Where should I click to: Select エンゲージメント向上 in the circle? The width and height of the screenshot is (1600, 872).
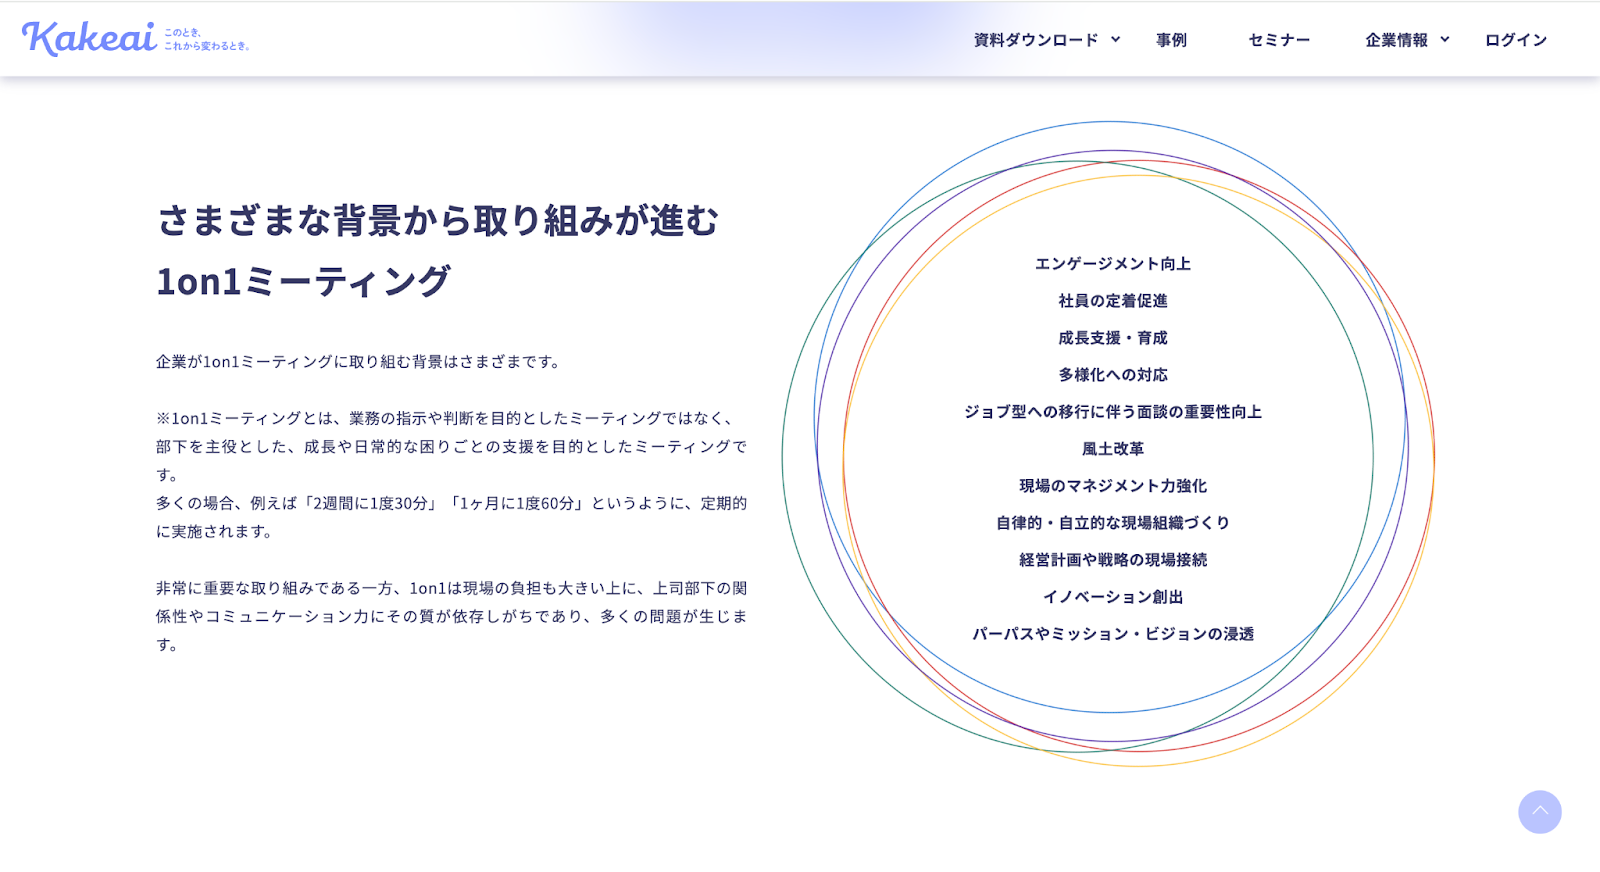(1113, 264)
